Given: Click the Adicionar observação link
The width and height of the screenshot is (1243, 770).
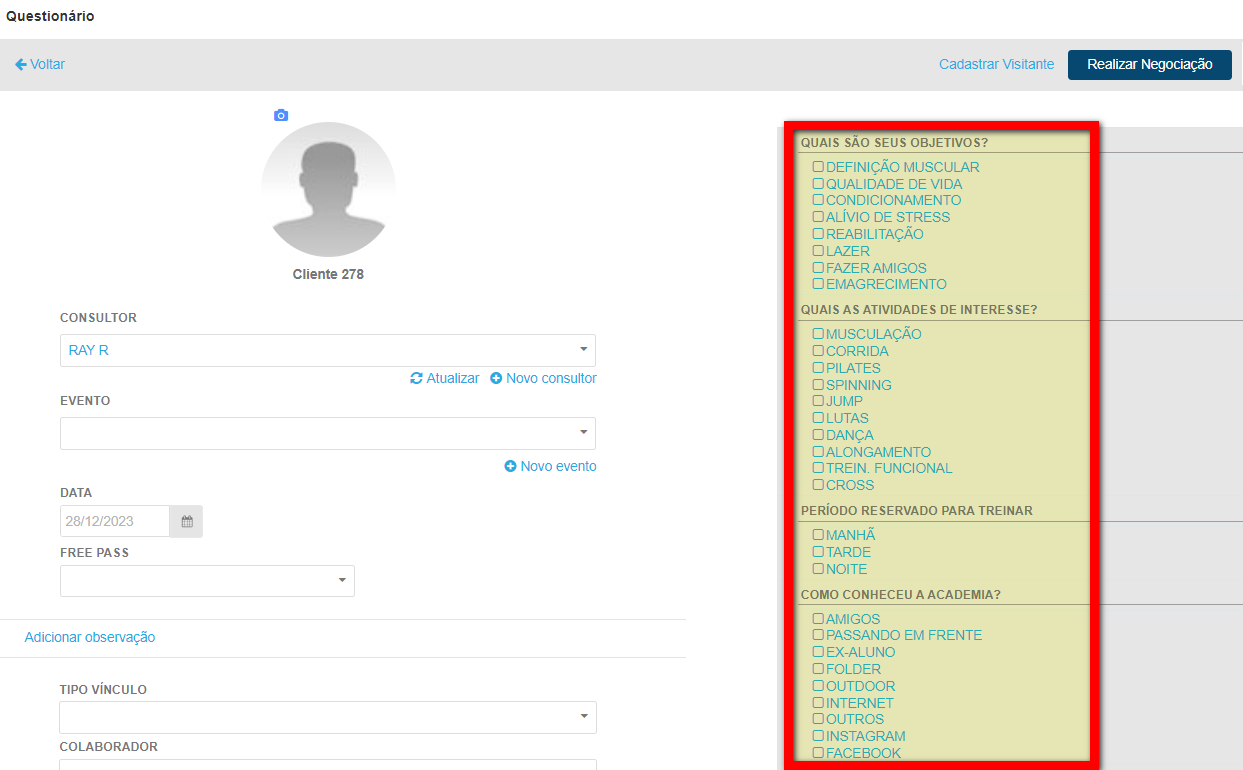Looking at the screenshot, I should coord(90,637).
